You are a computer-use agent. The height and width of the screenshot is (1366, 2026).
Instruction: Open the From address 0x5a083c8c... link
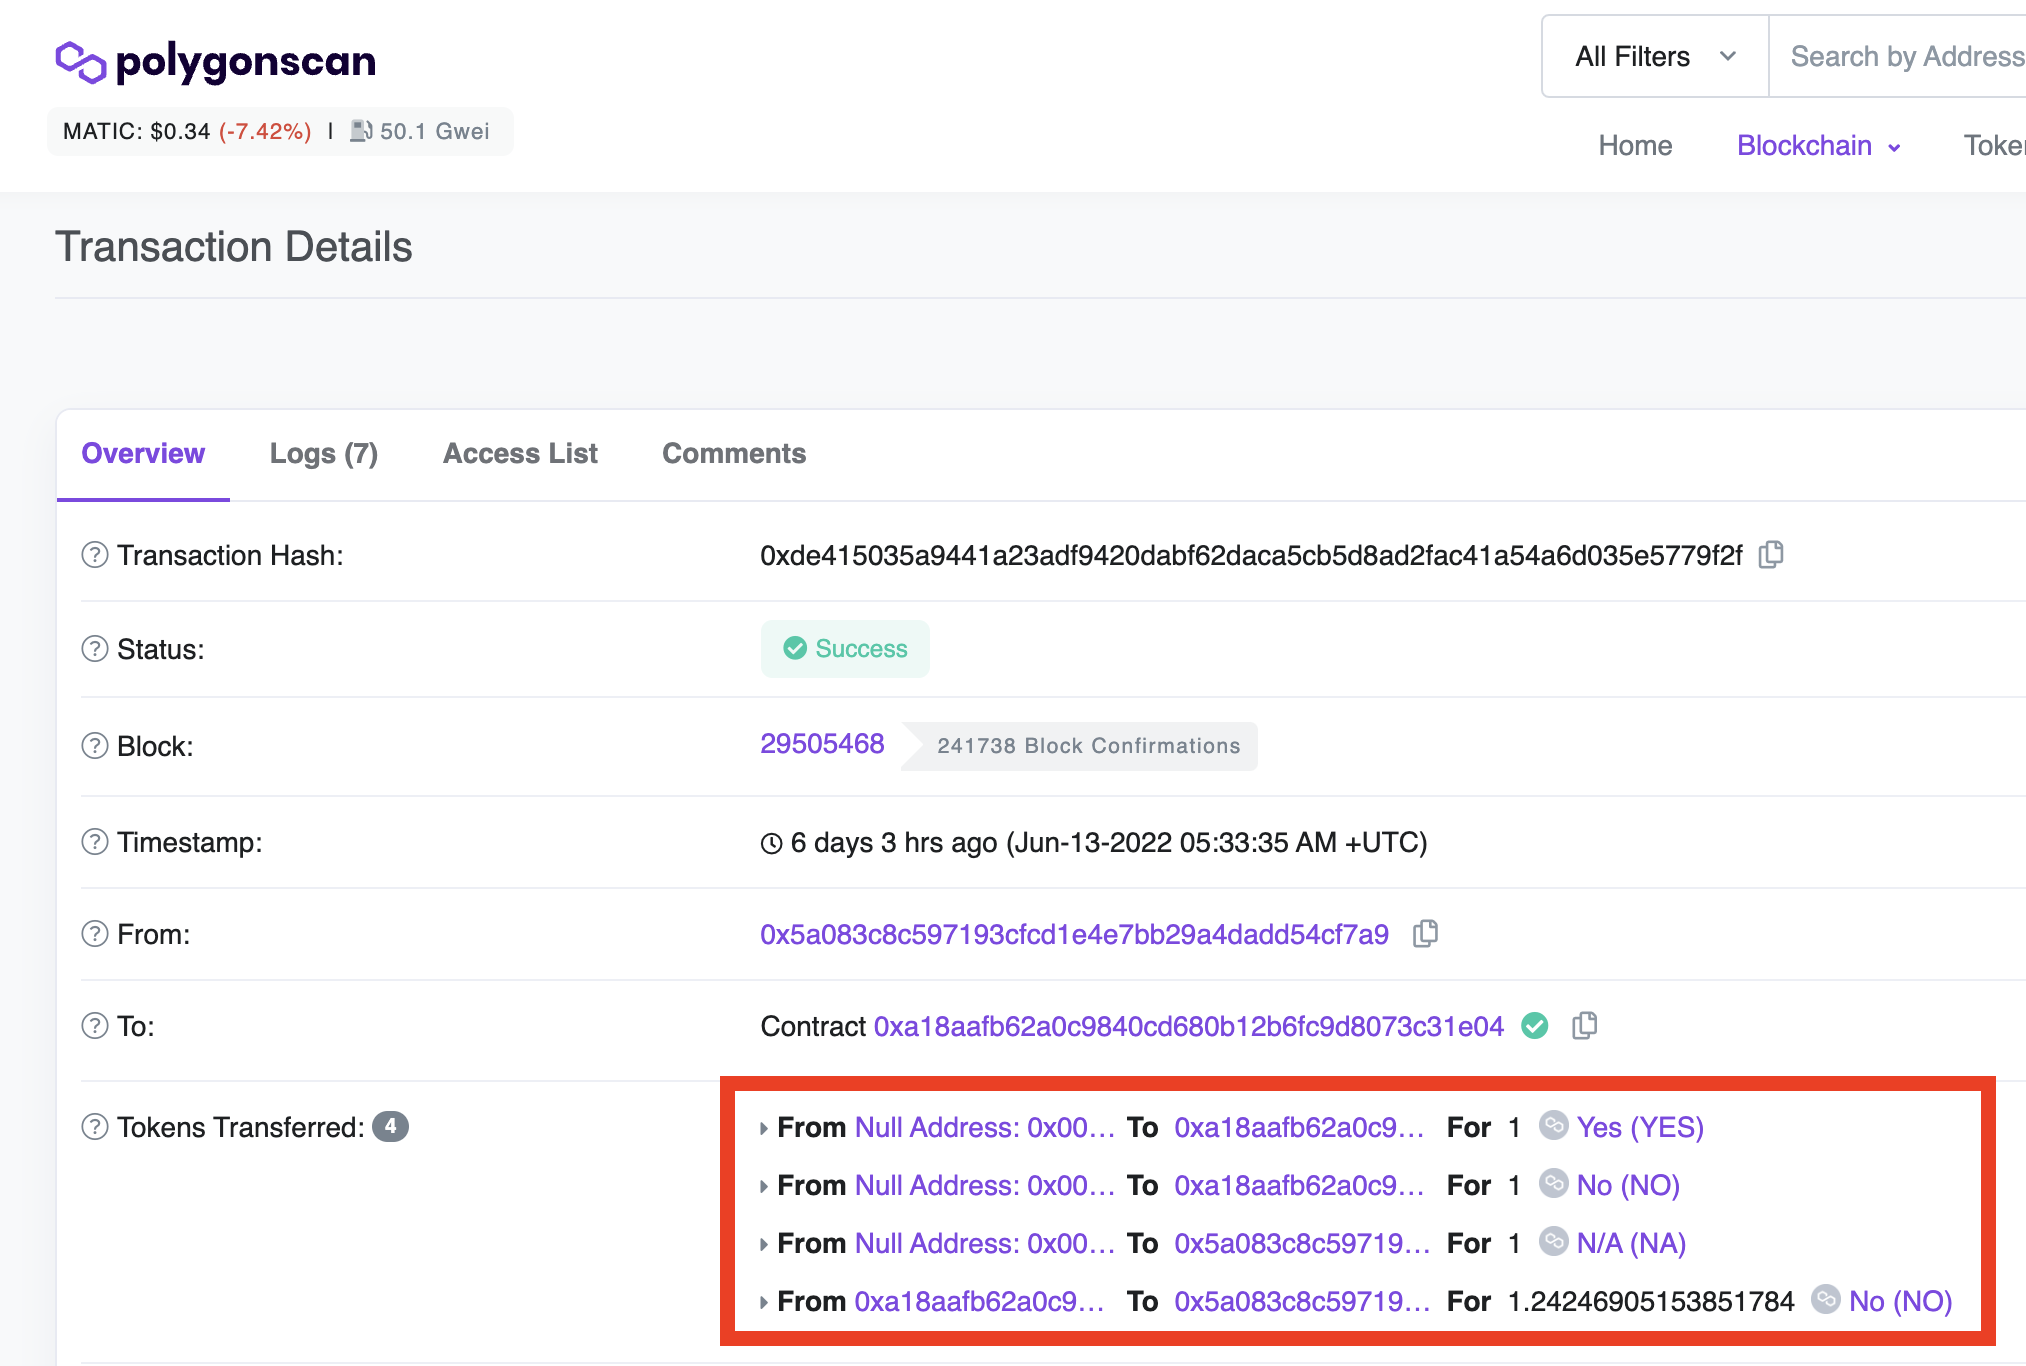tap(1074, 934)
